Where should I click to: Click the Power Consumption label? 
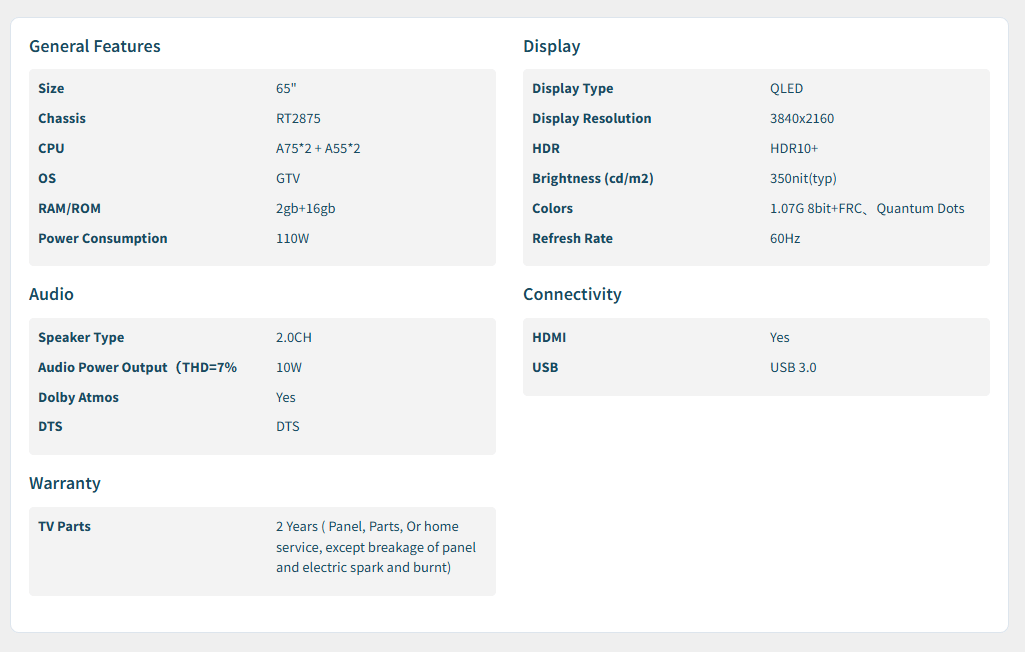click(102, 238)
